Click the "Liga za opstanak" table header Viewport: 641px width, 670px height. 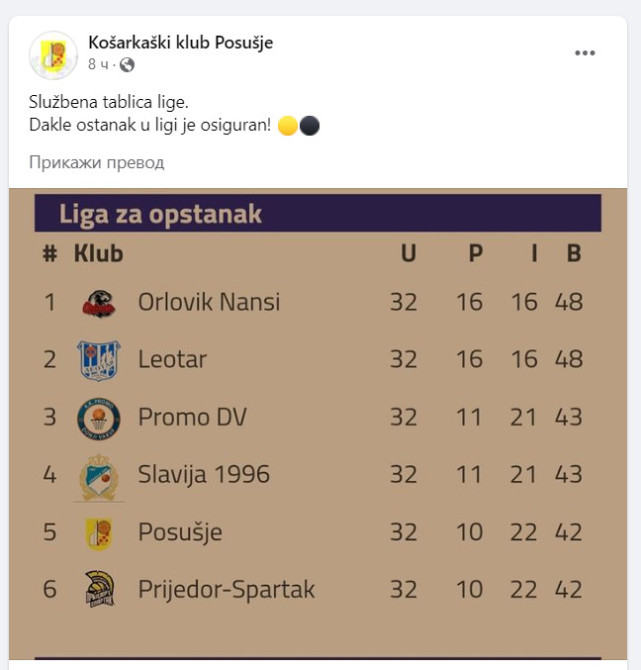160,213
